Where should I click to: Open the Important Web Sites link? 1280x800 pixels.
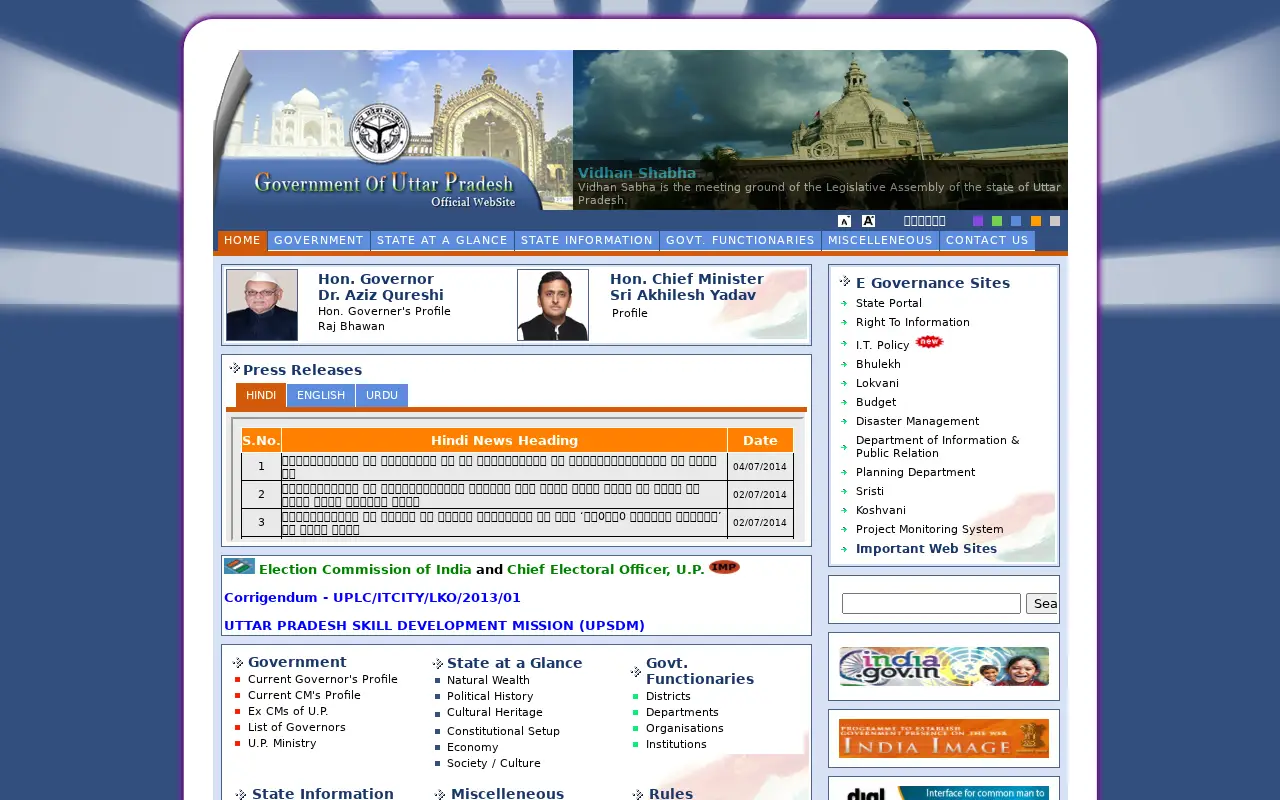(x=926, y=548)
